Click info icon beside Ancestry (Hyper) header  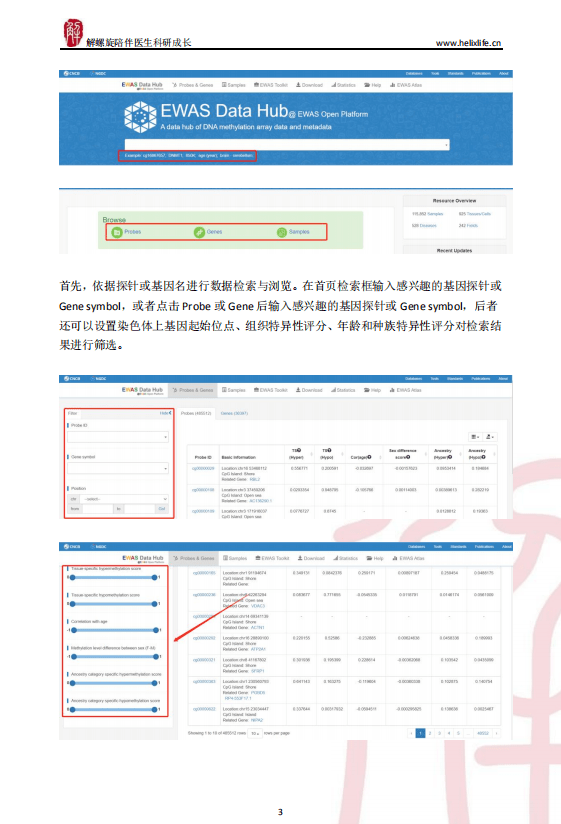(451, 457)
